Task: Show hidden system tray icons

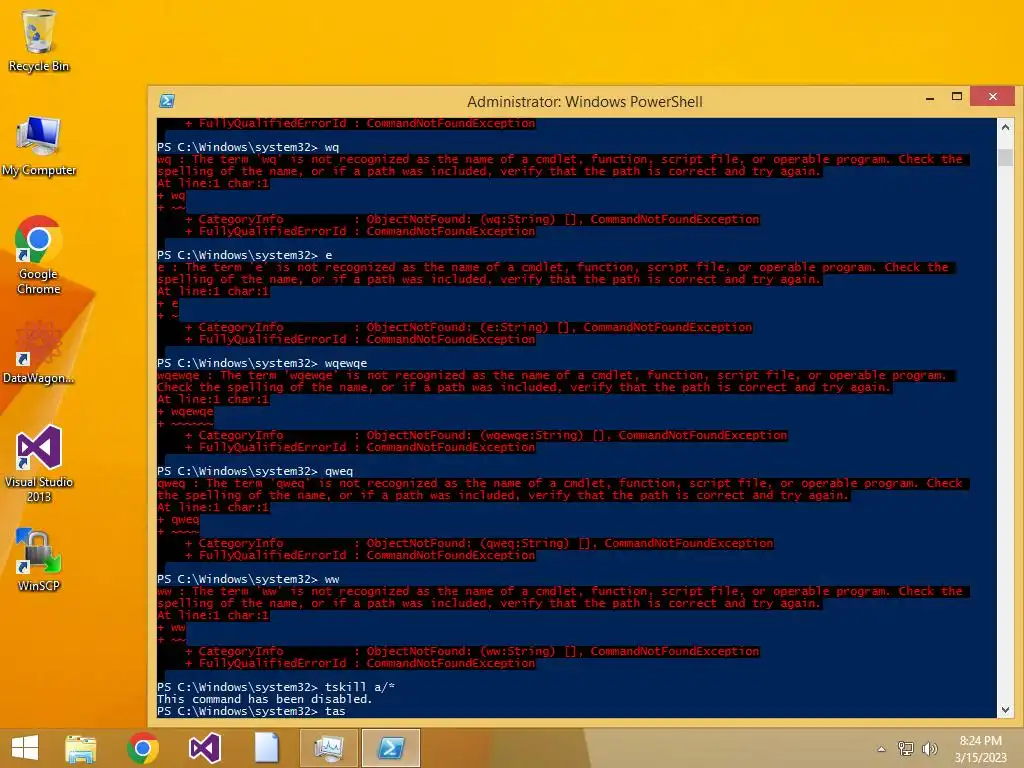Action: point(881,749)
